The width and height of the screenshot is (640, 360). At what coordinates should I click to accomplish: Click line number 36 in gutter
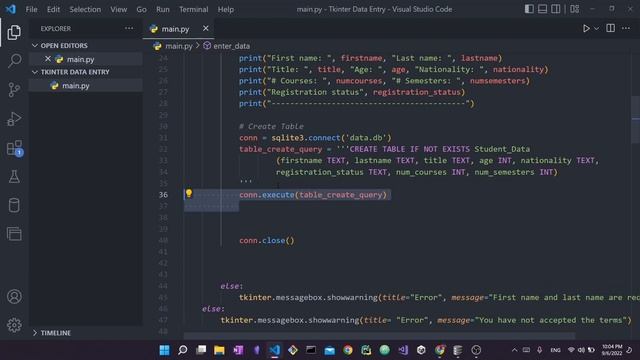163,195
